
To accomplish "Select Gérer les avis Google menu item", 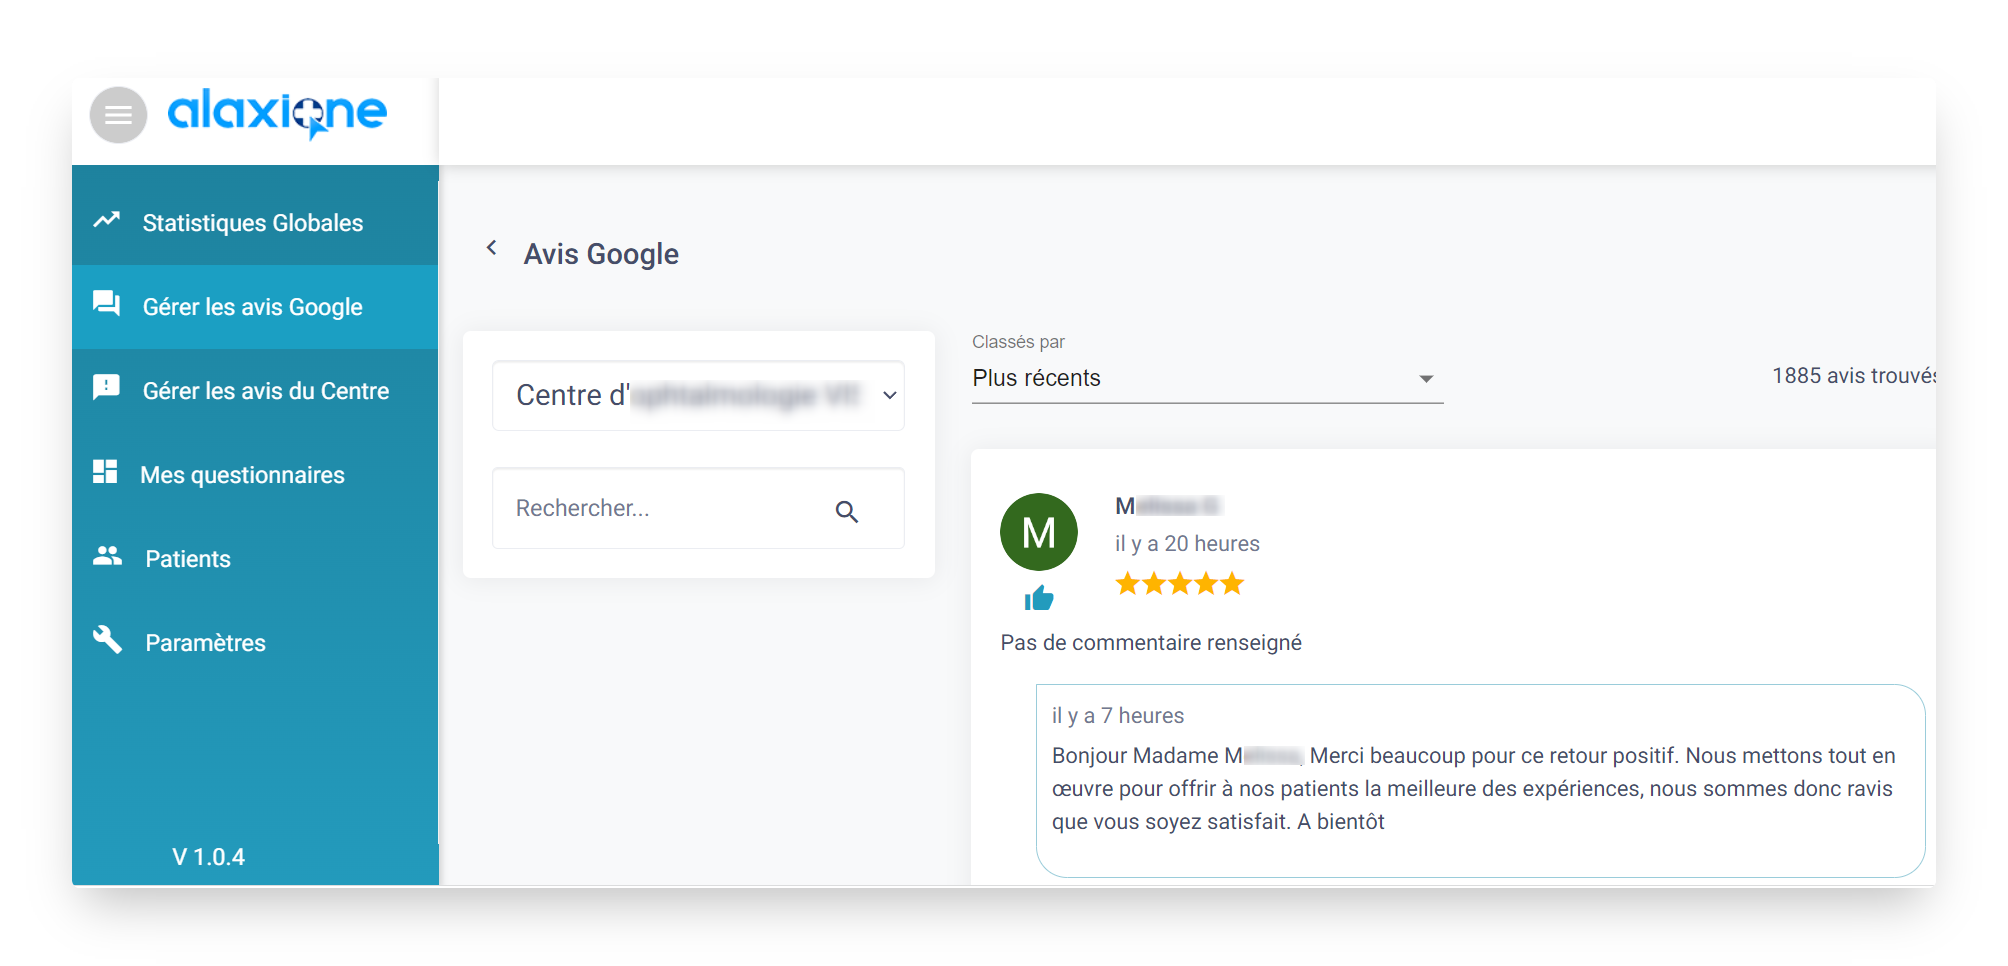I will tap(255, 307).
